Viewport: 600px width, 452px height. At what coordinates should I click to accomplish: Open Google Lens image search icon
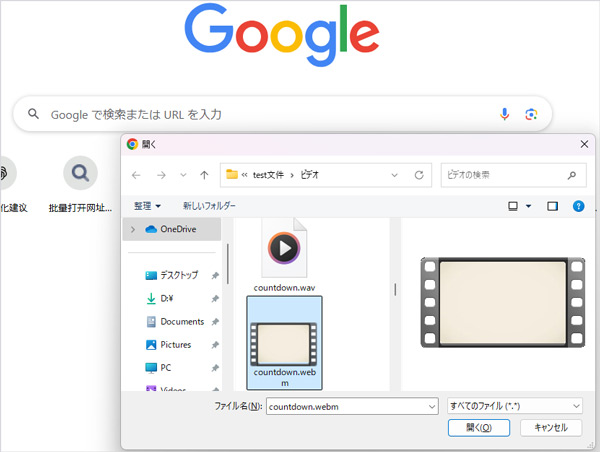[x=531, y=114]
